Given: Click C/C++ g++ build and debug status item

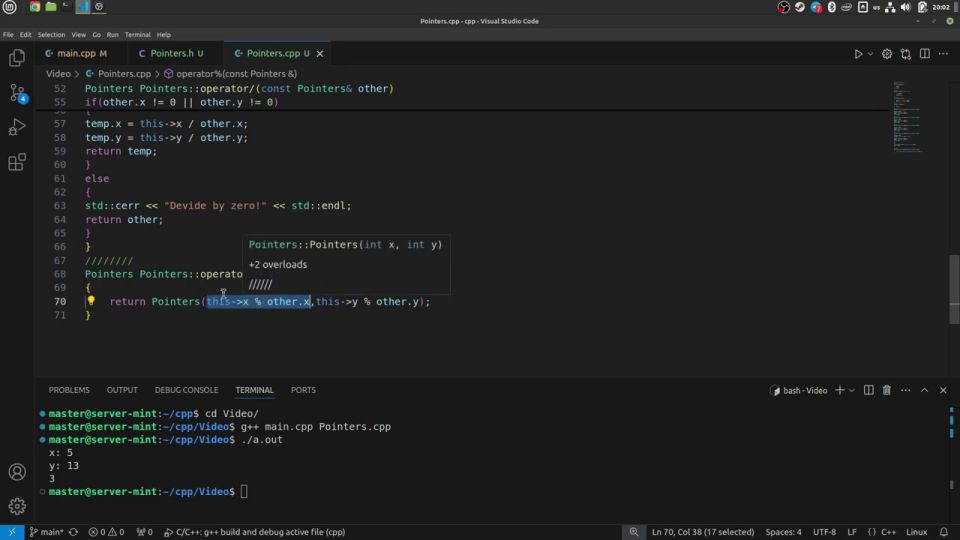Looking at the screenshot, I should click(x=255, y=532).
